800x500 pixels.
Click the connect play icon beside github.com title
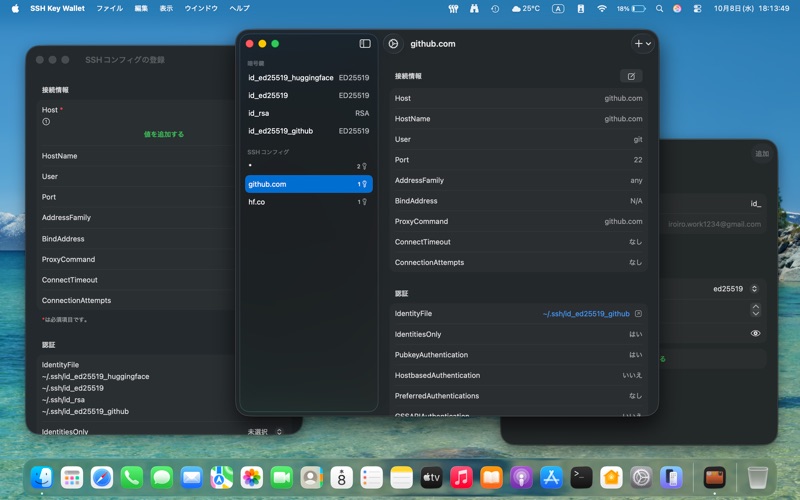click(x=393, y=44)
